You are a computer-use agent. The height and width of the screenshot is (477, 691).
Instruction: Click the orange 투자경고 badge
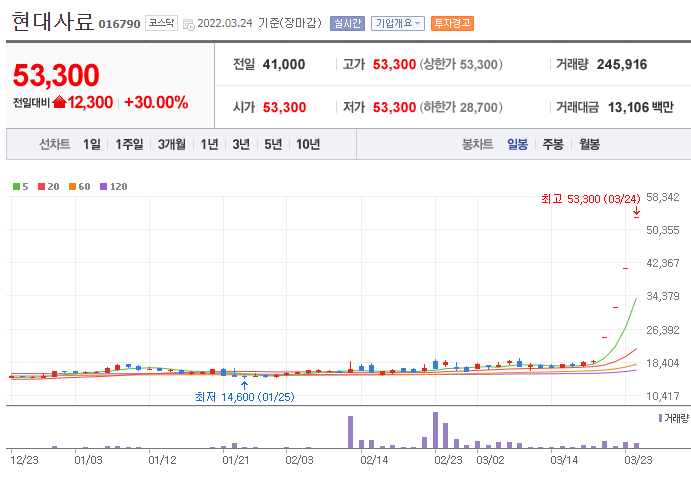tap(452, 23)
